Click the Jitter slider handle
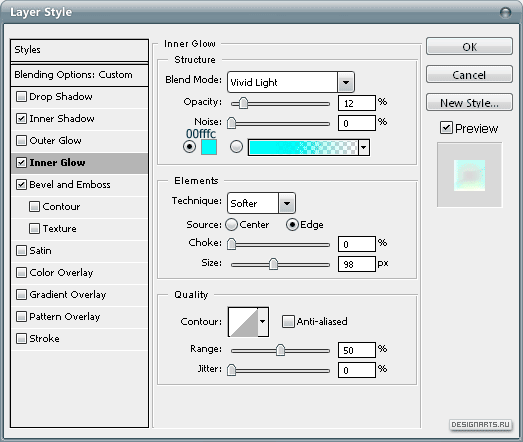Screen dimensions: 523x442 point(231,370)
